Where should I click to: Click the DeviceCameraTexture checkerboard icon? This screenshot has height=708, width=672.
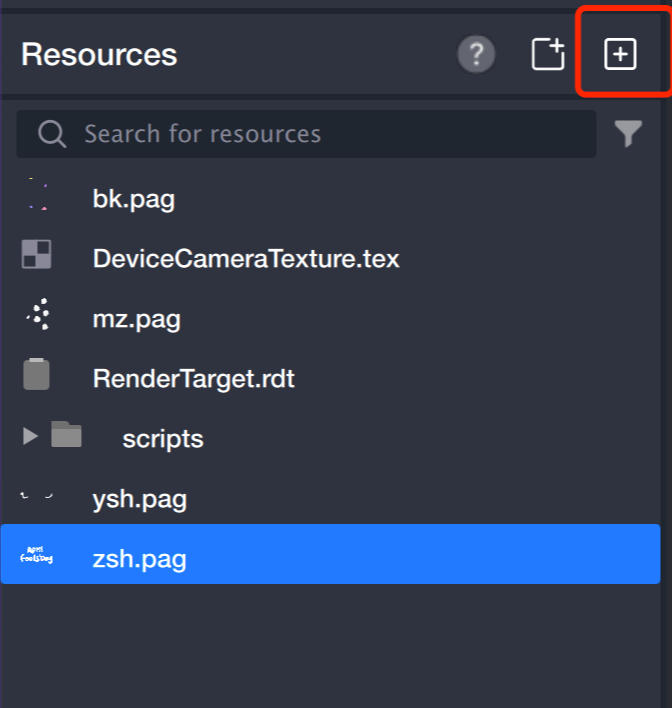click(x=37, y=255)
